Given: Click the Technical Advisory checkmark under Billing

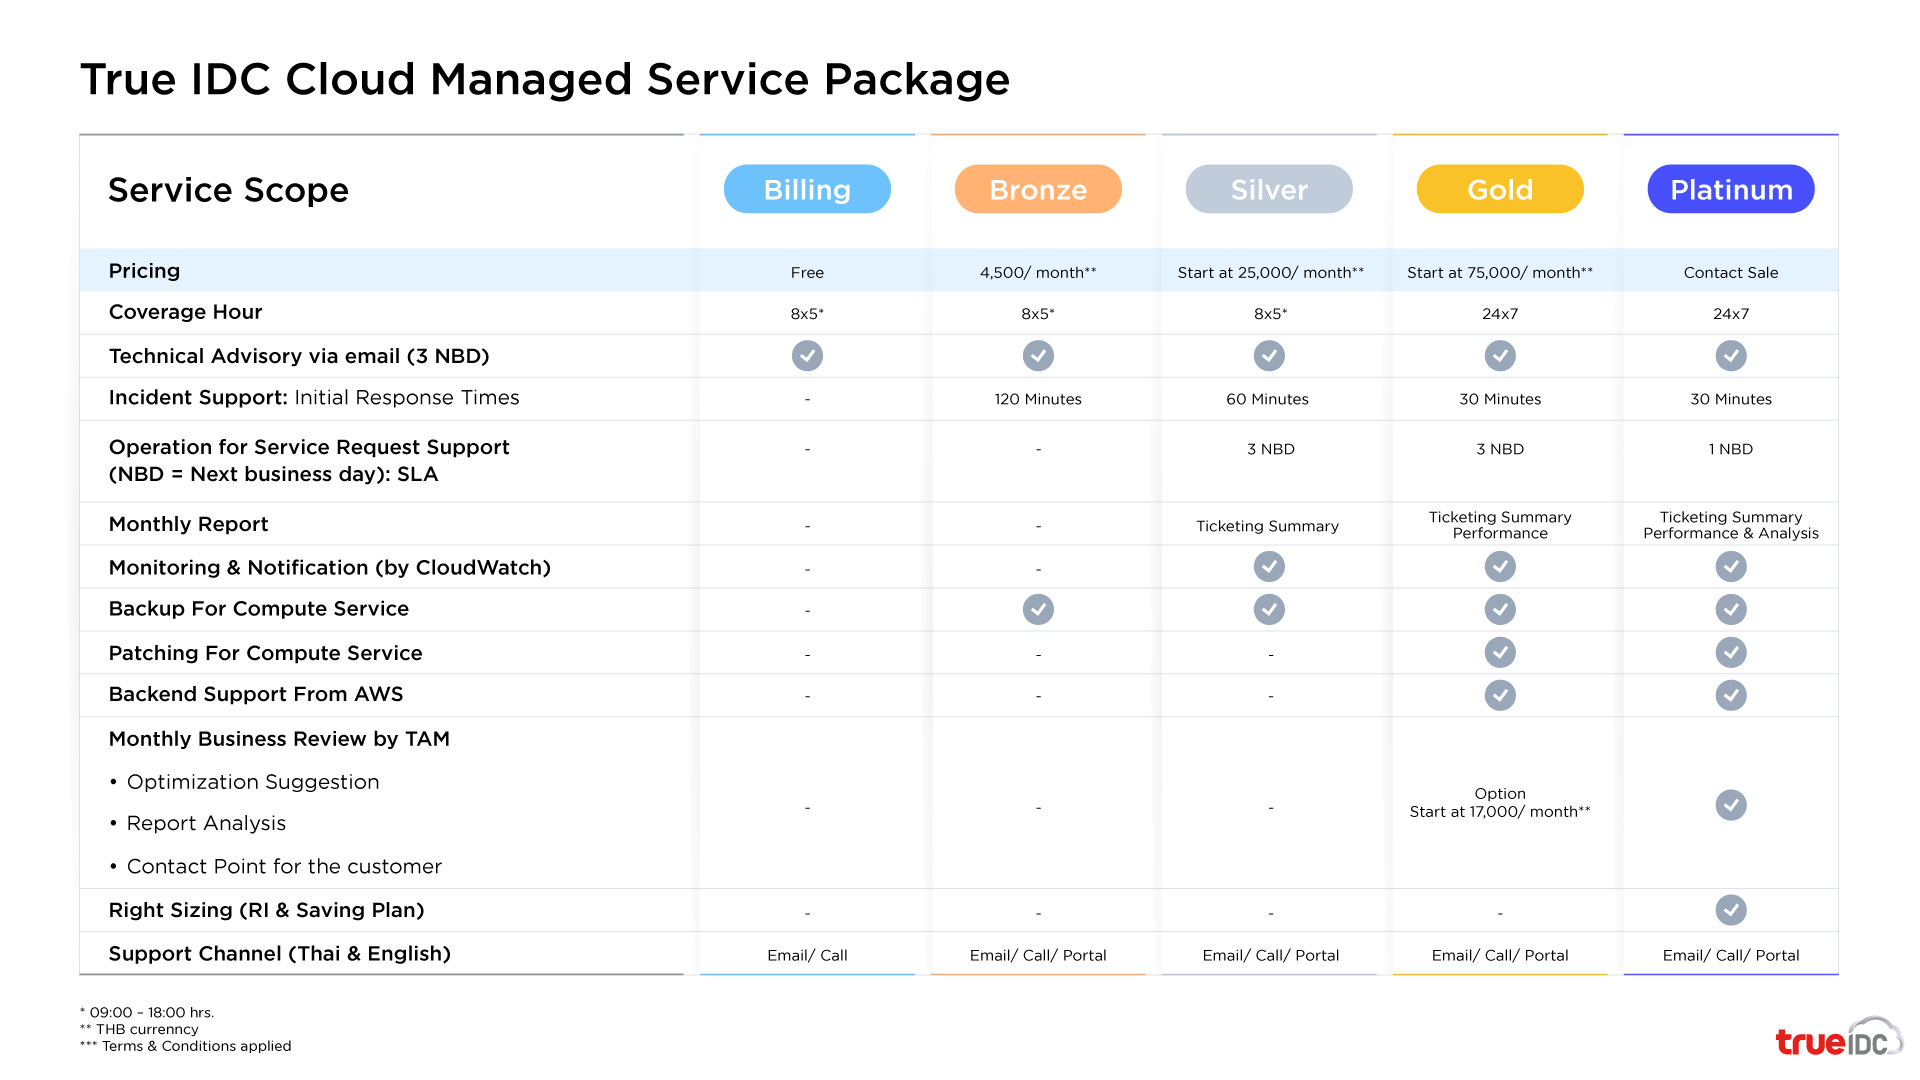Looking at the screenshot, I should point(807,356).
